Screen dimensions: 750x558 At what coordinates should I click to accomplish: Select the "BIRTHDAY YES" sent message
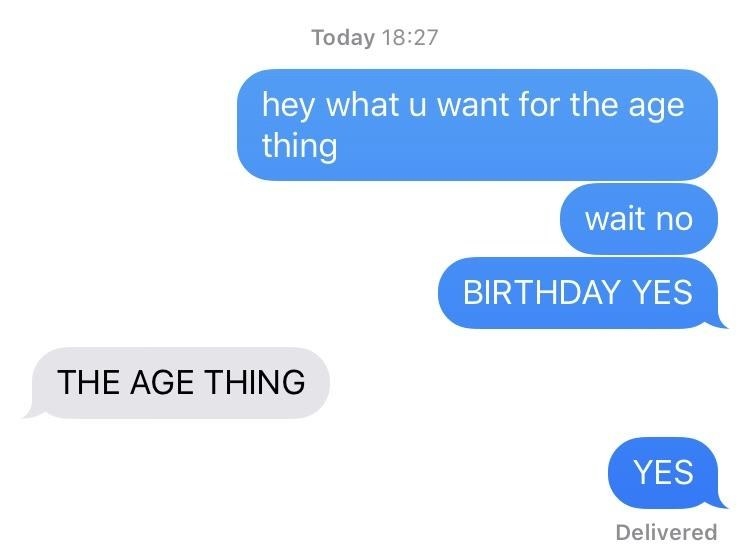[581, 293]
